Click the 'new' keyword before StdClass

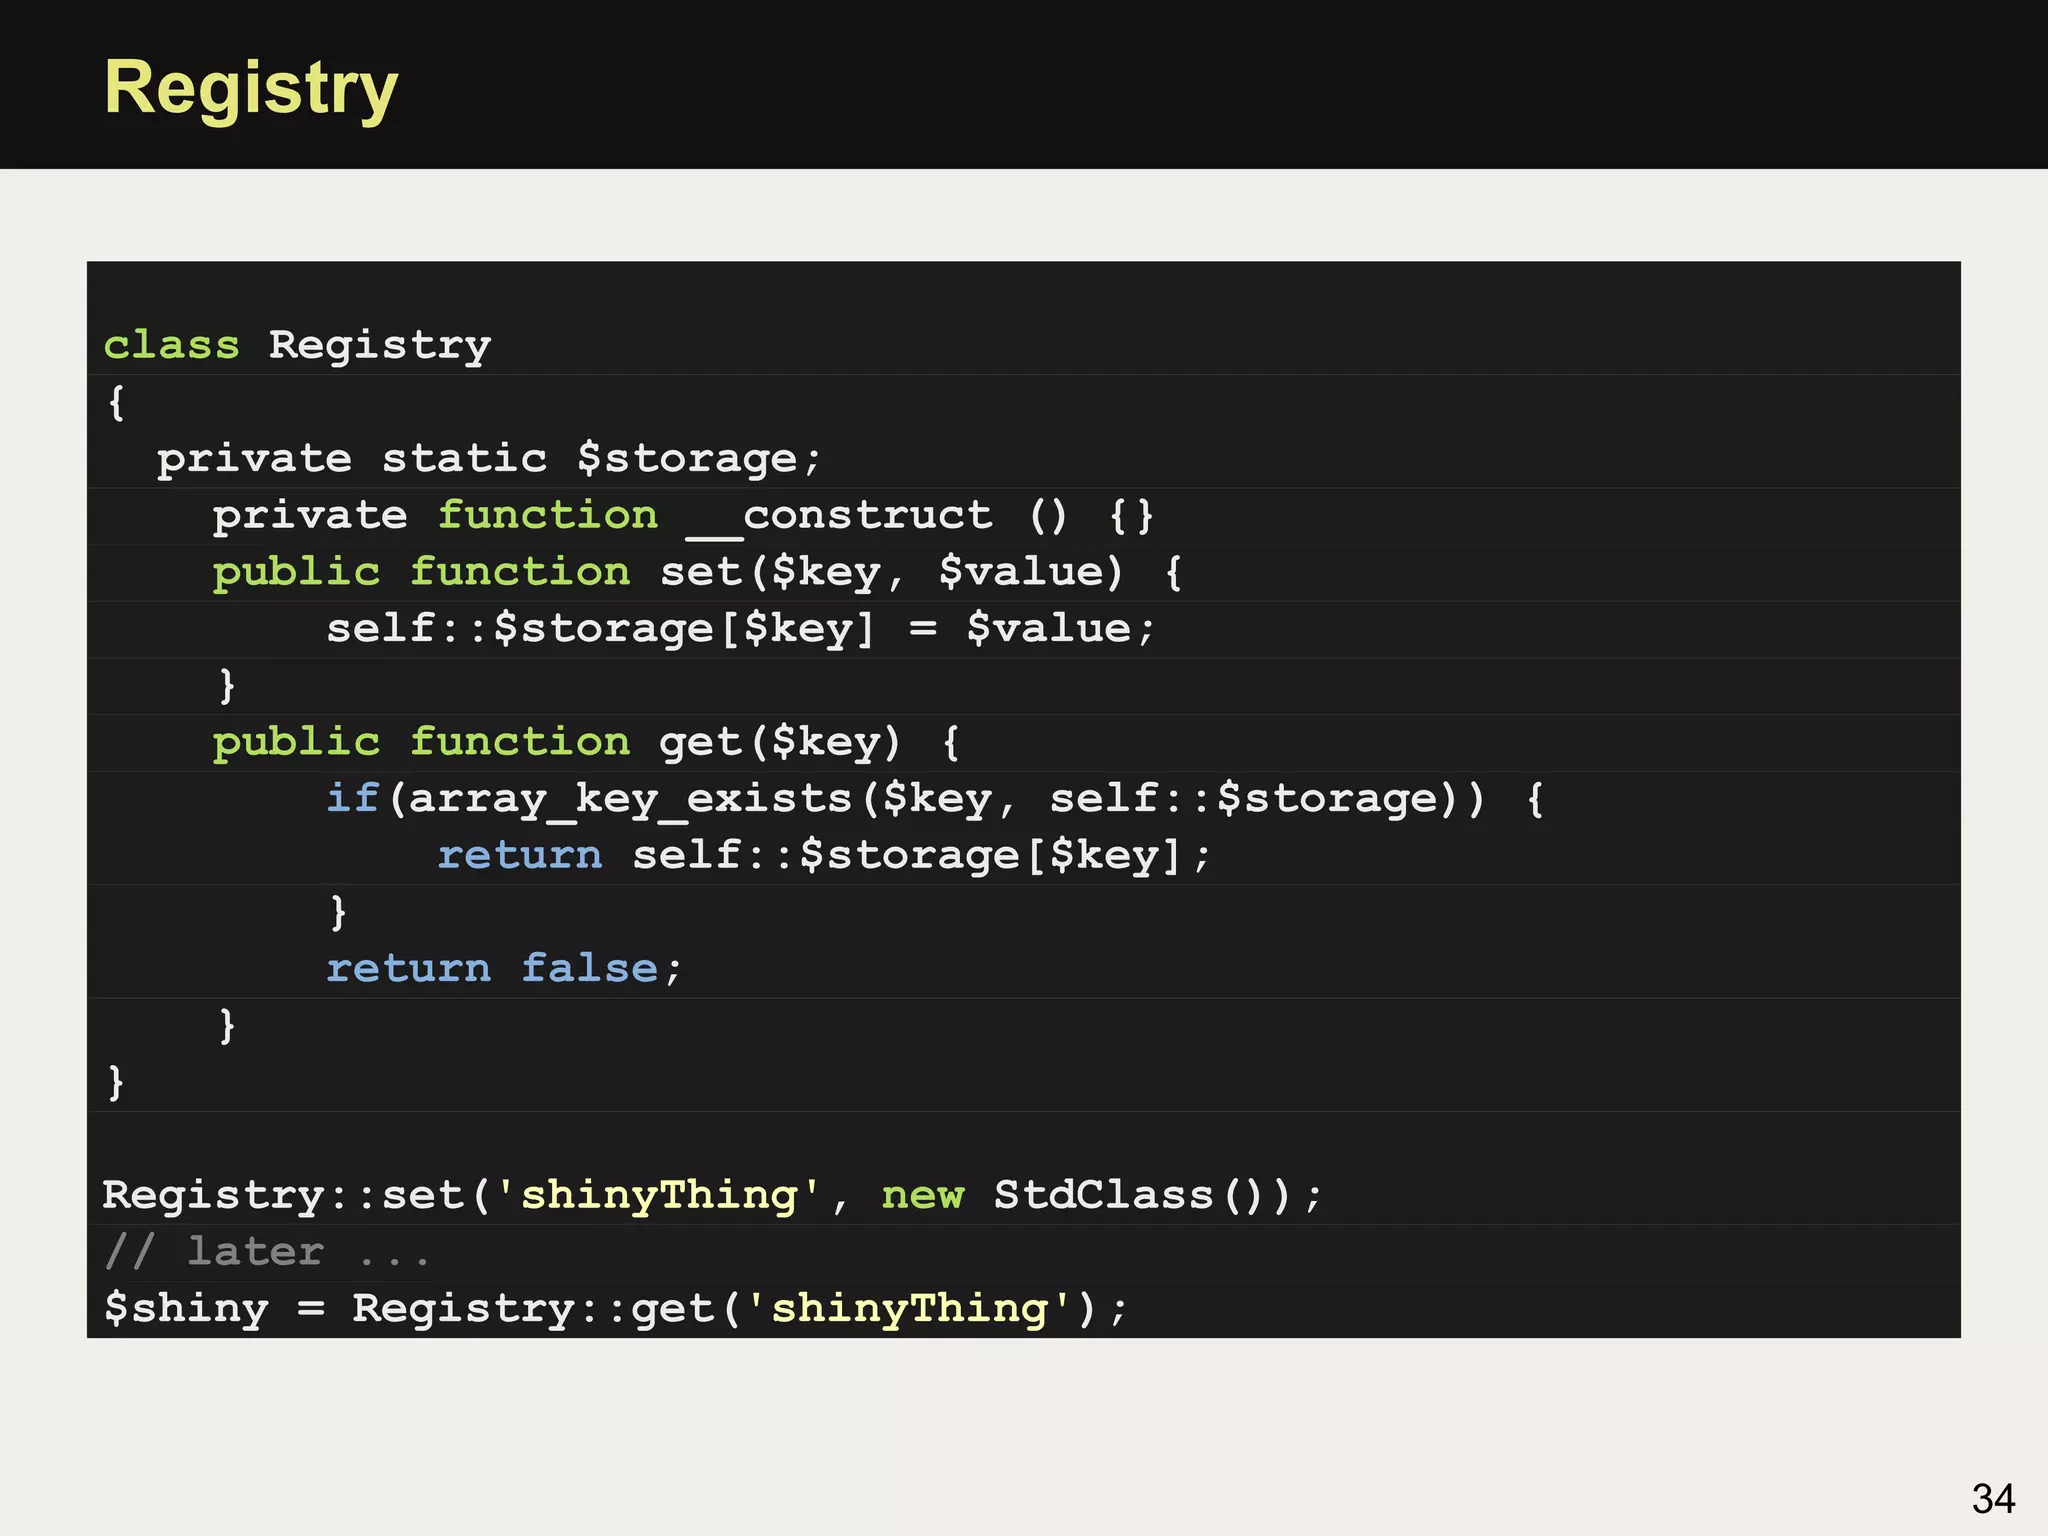click(922, 1196)
